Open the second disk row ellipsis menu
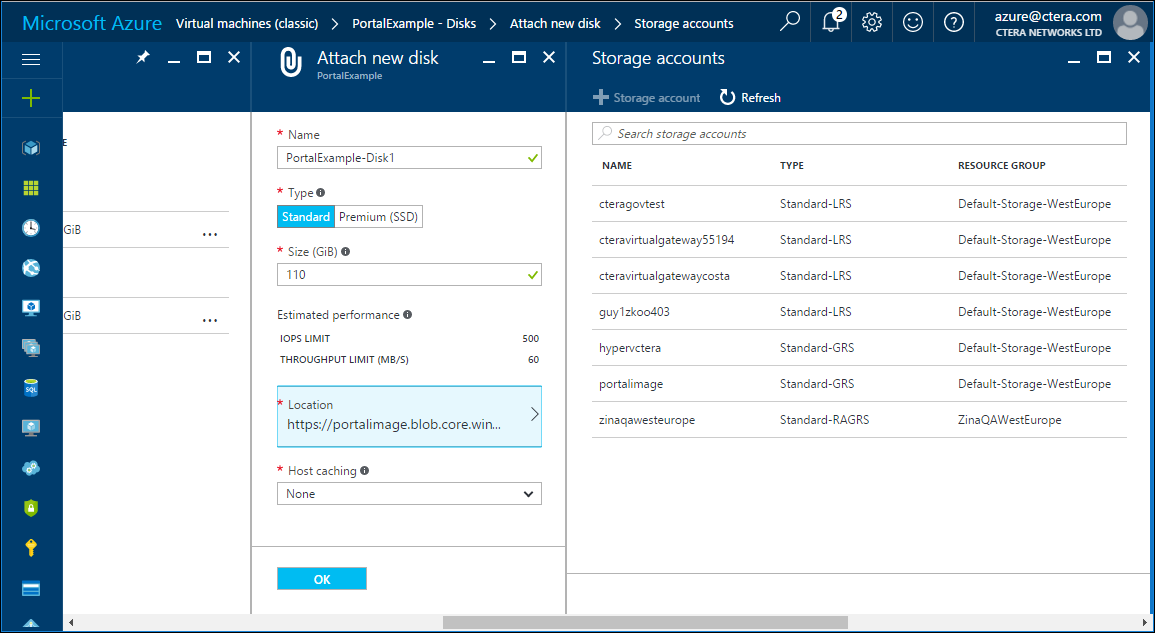This screenshot has width=1155, height=633. coord(210,320)
